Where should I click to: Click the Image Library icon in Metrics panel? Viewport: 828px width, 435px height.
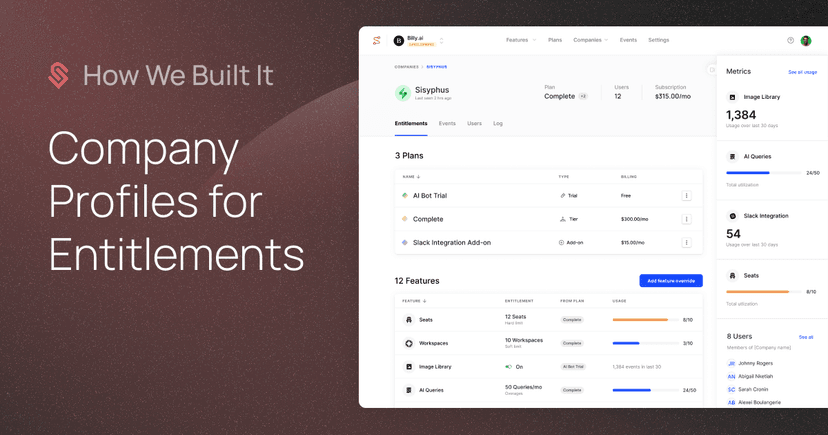pyautogui.click(x=732, y=97)
